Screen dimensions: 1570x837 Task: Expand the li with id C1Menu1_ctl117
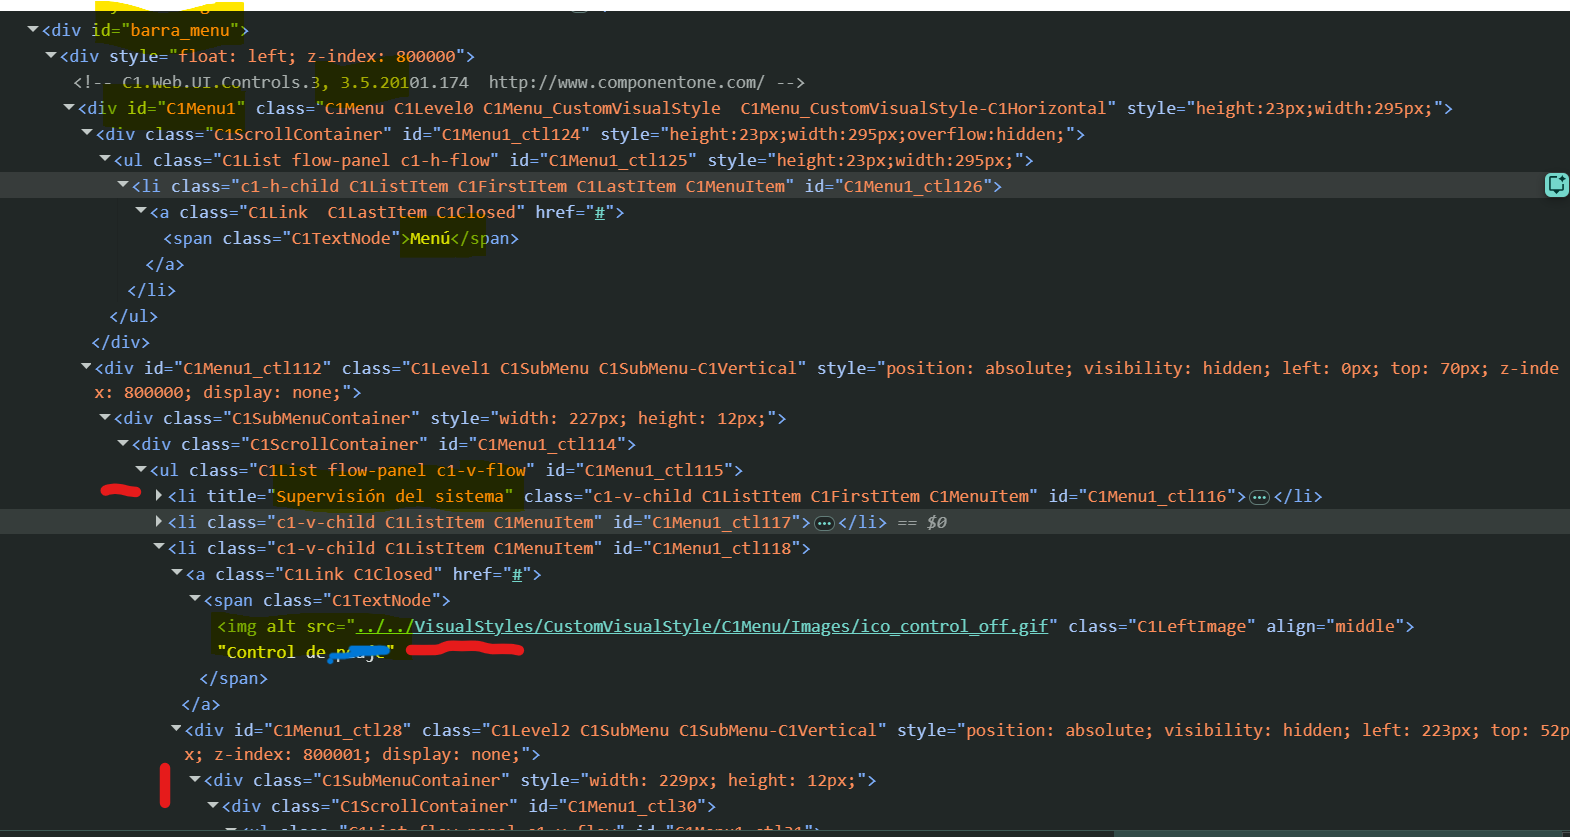click(x=159, y=522)
